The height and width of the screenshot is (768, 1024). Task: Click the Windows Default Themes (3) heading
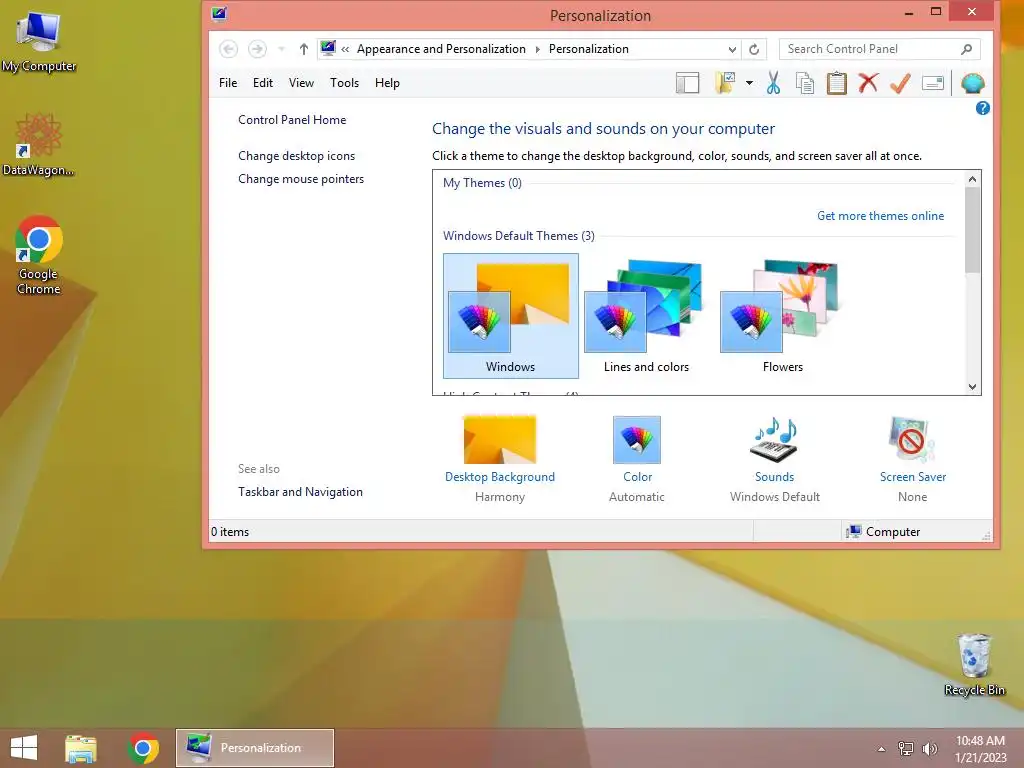(x=519, y=236)
